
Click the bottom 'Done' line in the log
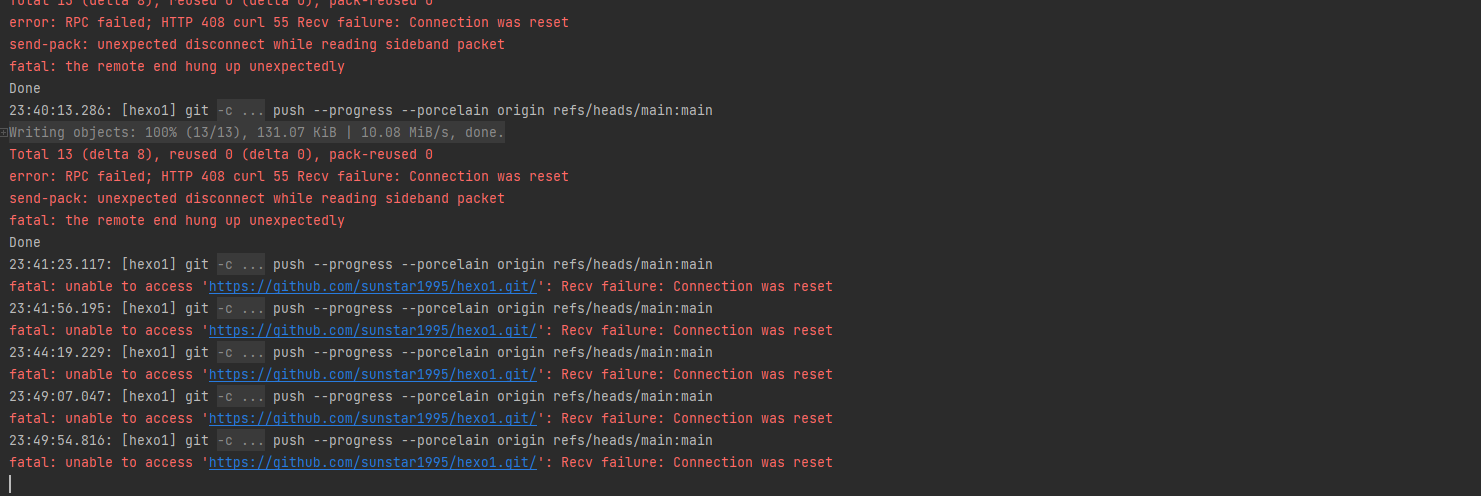(x=25, y=243)
